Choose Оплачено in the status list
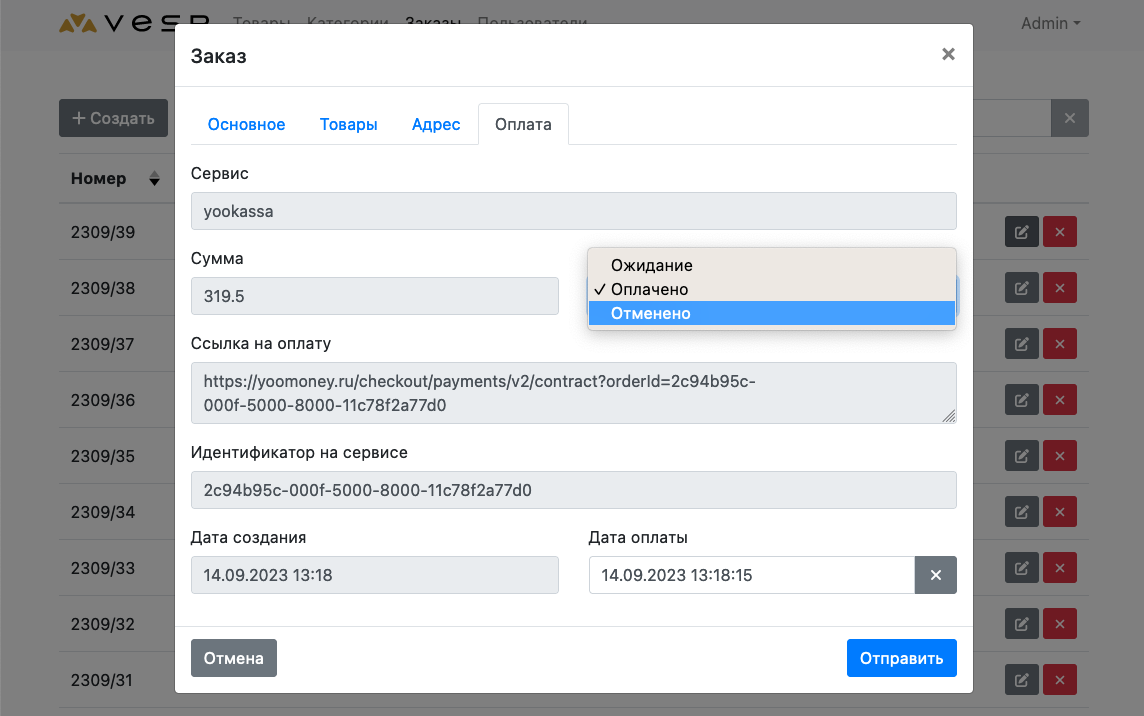 [x=649, y=289]
